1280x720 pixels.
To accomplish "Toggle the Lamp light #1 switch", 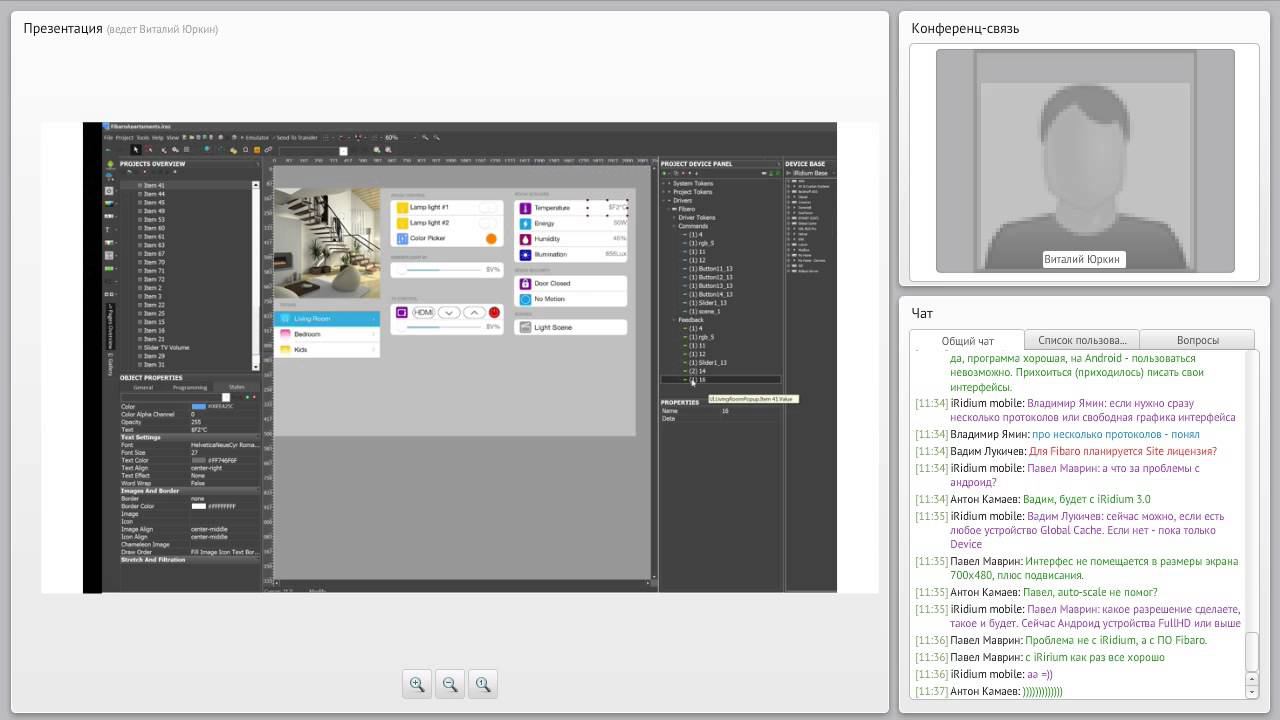I will tap(489, 207).
